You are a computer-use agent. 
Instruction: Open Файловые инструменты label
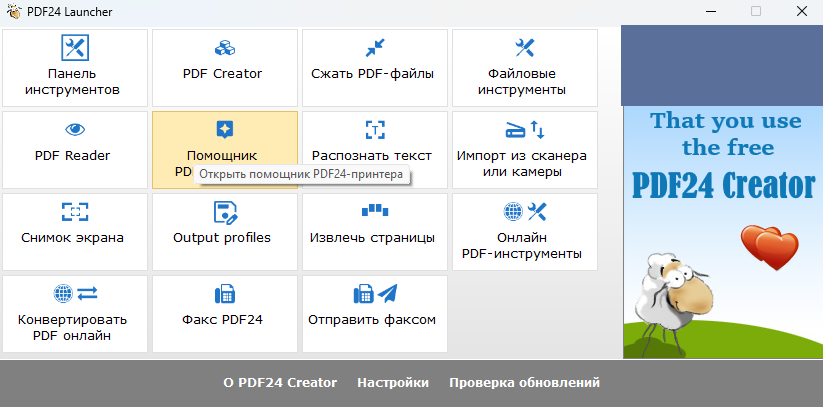tap(522, 81)
